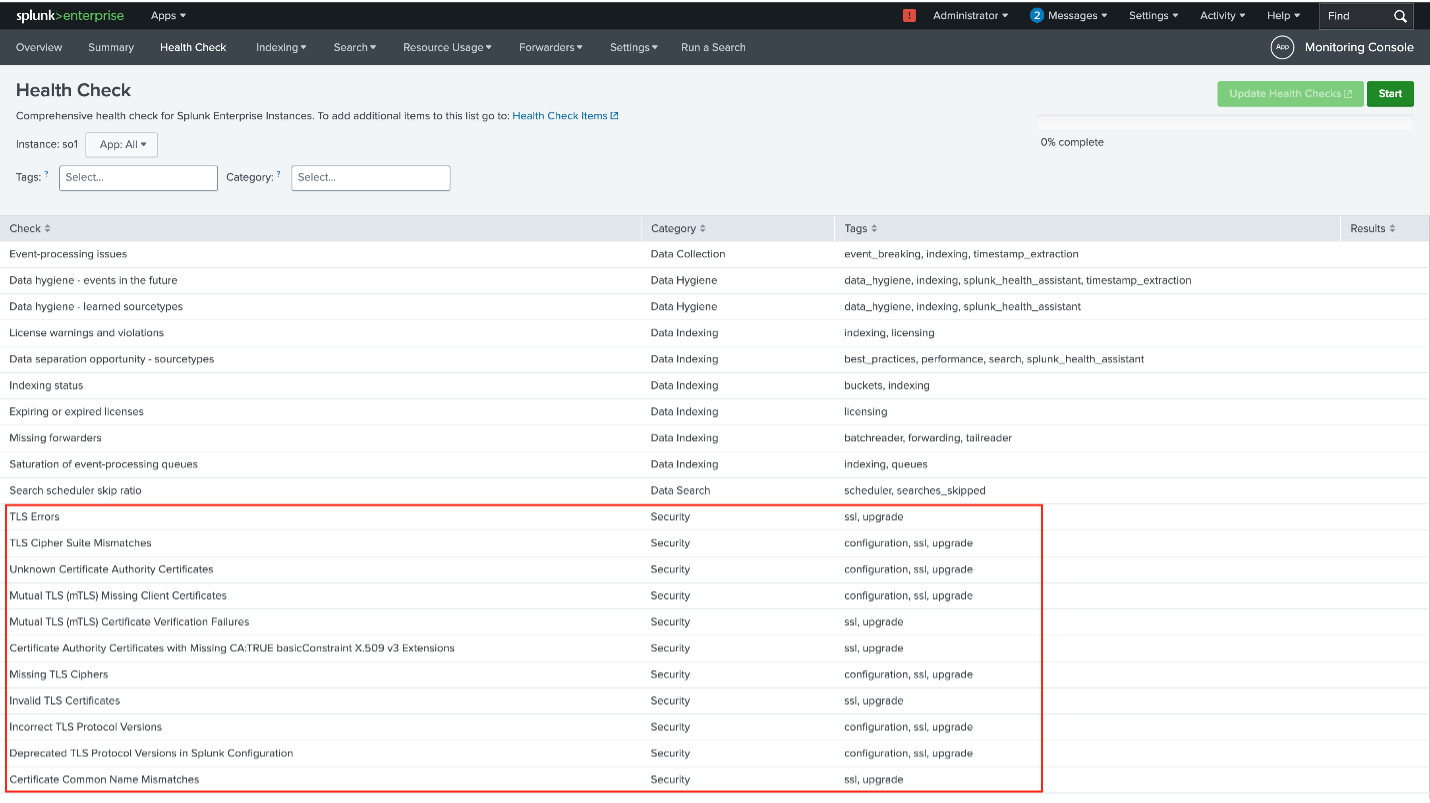1430x803 pixels.
Task: Select Saturation of event-processing queues
Action: [715, 464]
